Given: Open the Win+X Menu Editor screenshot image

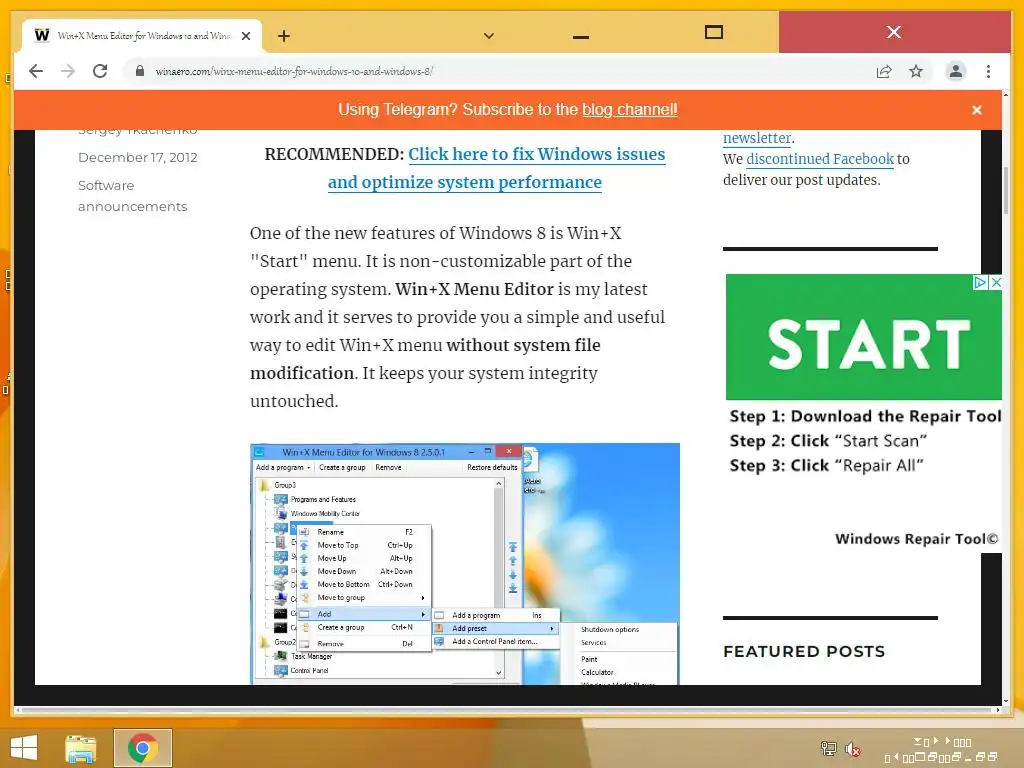Looking at the screenshot, I should tap(464, 564).
